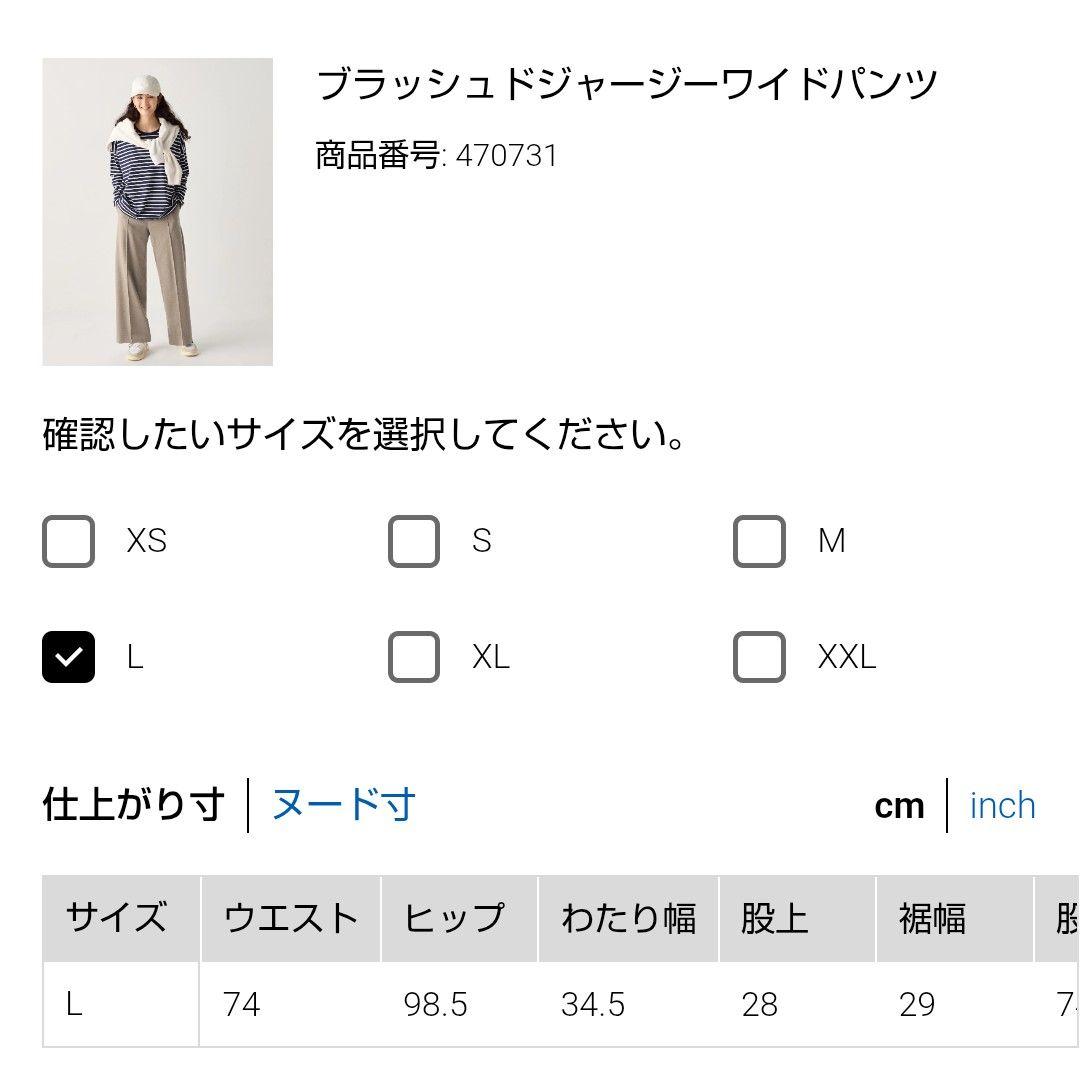Switch to the ヌード寸 tab
Viewport: 1080px width, 1080px height.
pos(343,805)
